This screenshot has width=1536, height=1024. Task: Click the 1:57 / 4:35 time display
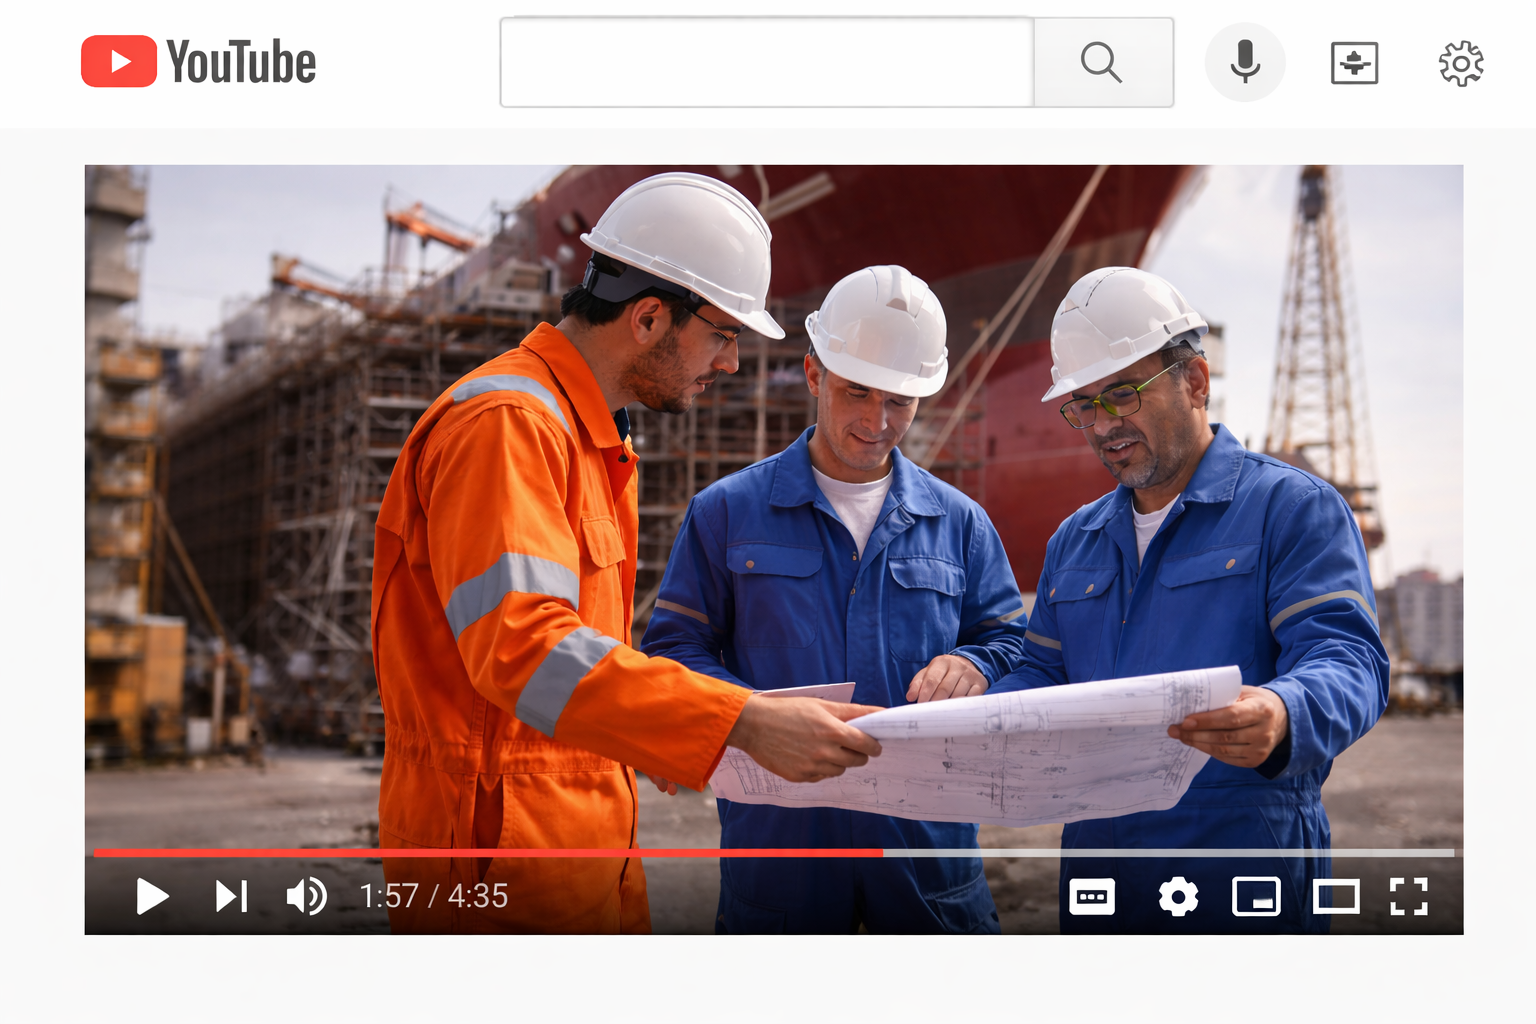pos(433,896)
